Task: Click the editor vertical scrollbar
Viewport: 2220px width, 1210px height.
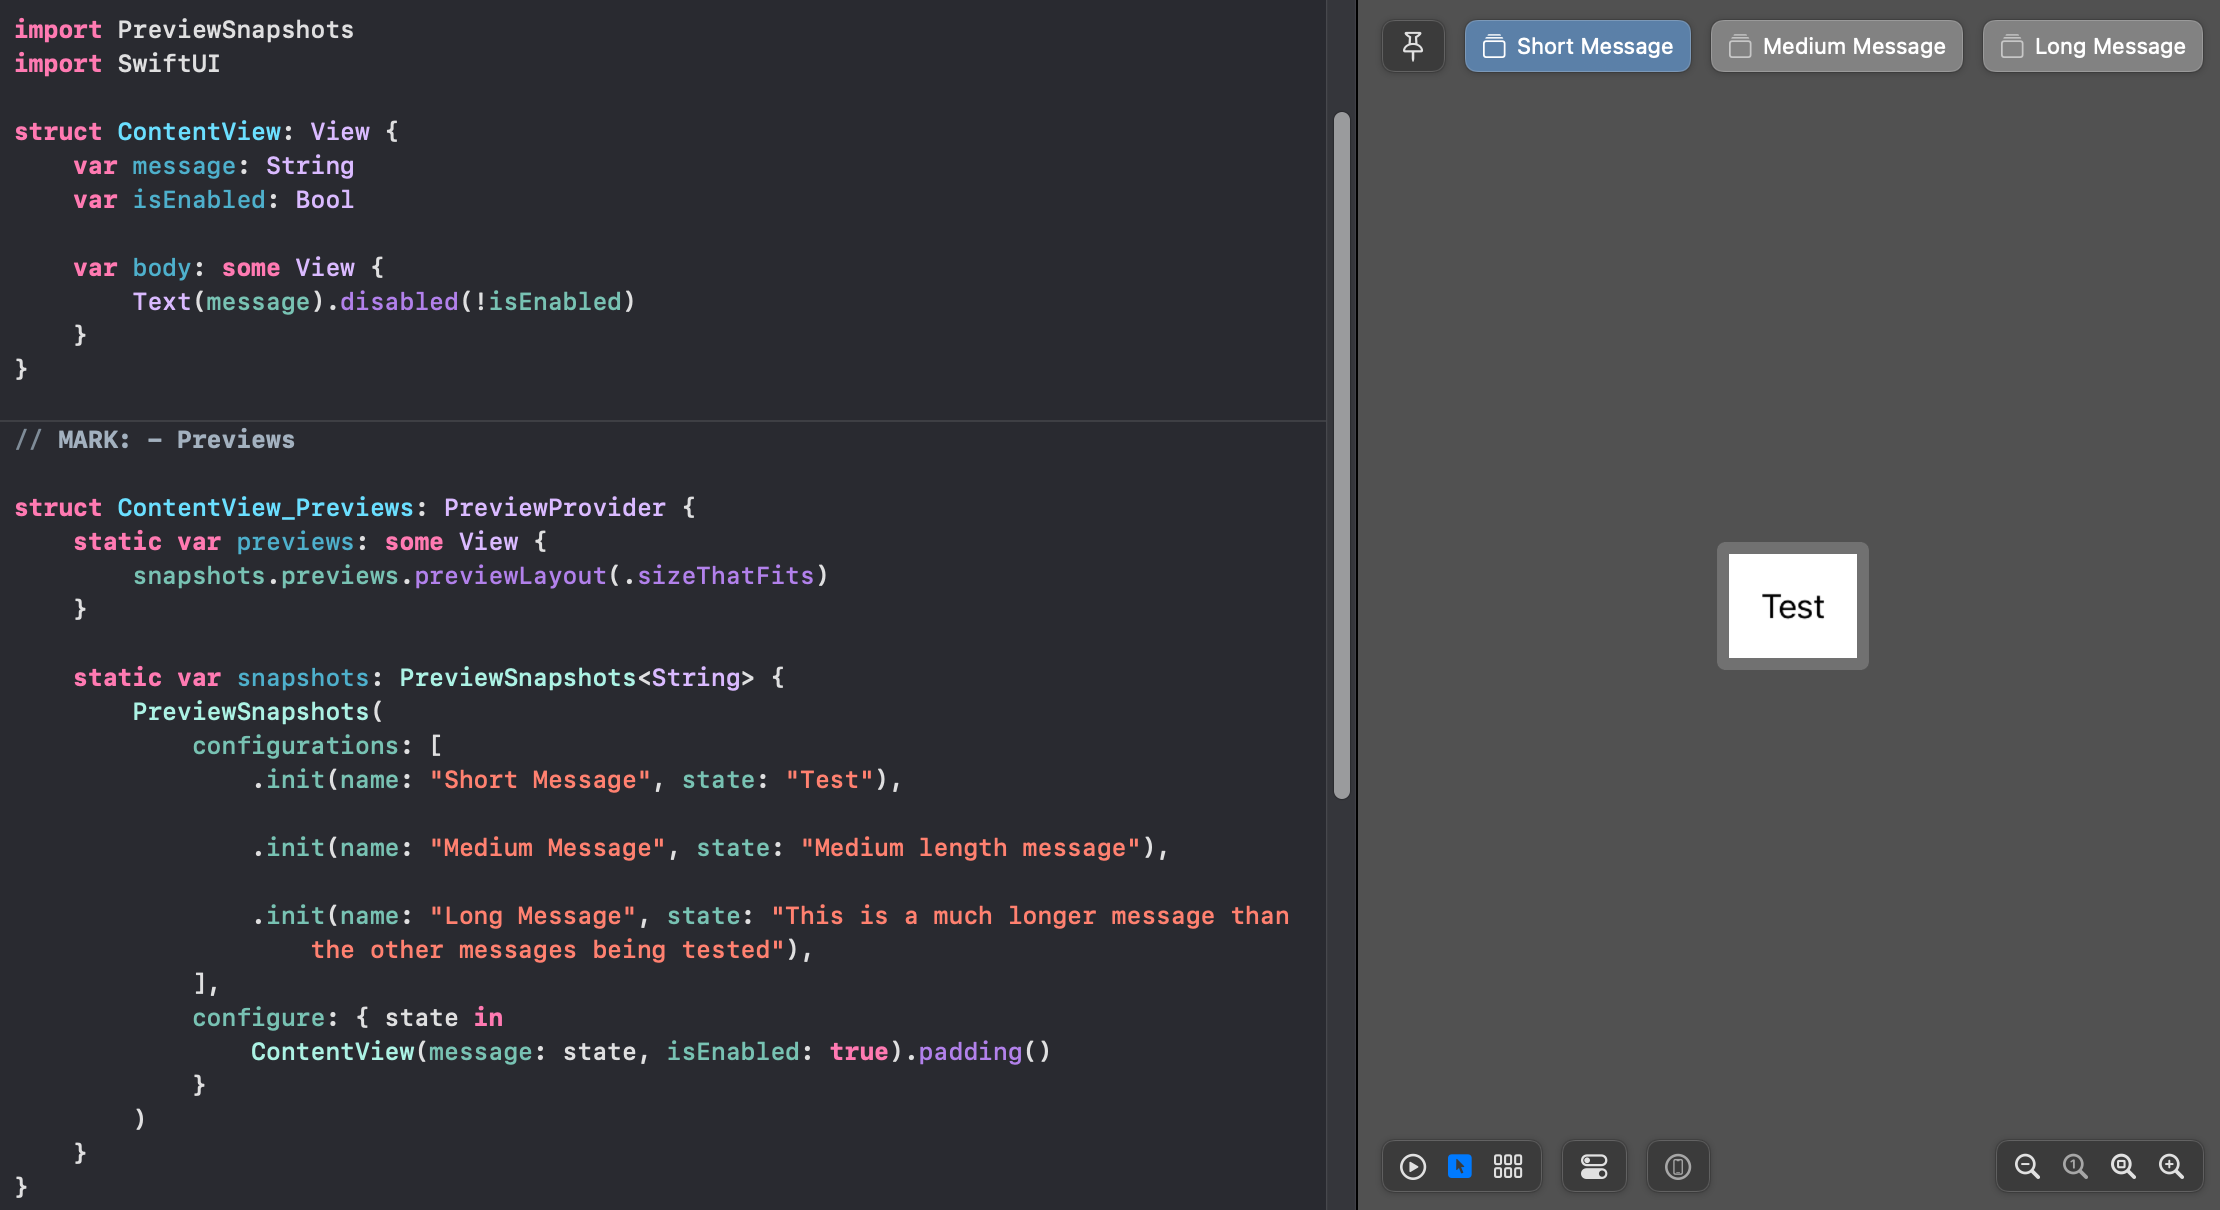Action: pyautogui.click(x=1342, y=455)
